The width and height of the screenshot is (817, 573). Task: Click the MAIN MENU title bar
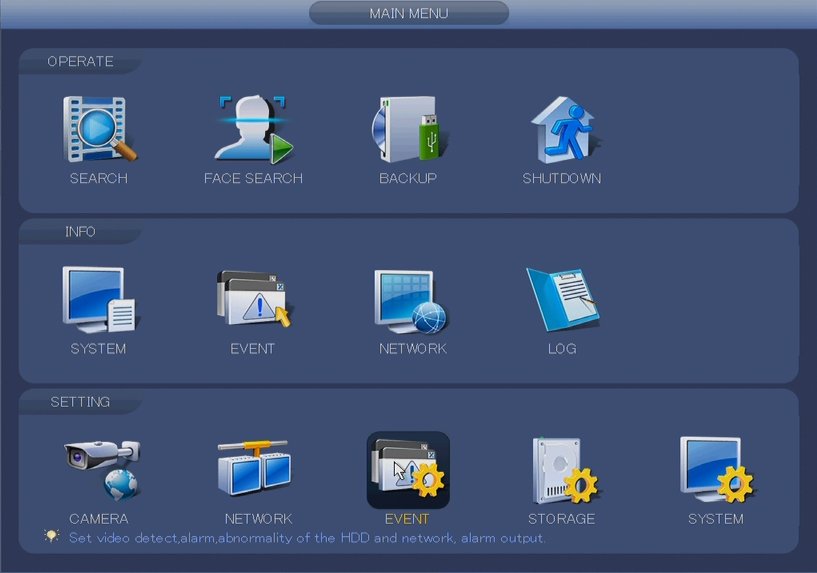click(x=408, y=14)
